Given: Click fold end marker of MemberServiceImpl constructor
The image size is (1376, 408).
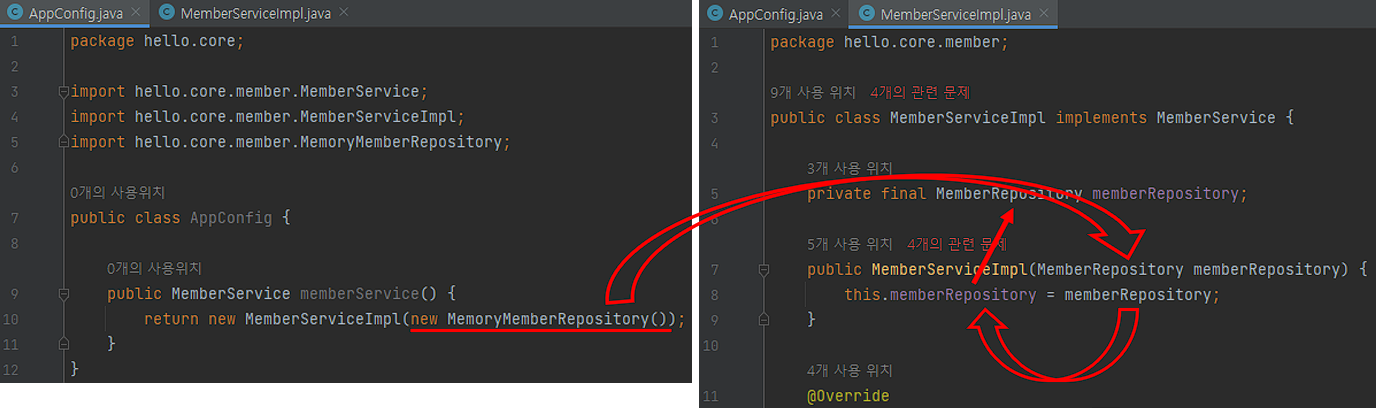Looking at the screenshot, I should tap(764, 320).
